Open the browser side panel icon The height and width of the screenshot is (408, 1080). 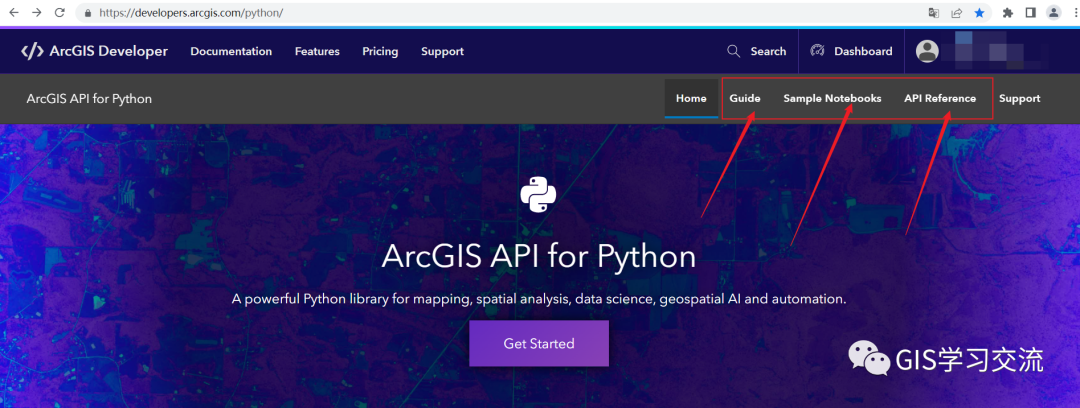1030,12
